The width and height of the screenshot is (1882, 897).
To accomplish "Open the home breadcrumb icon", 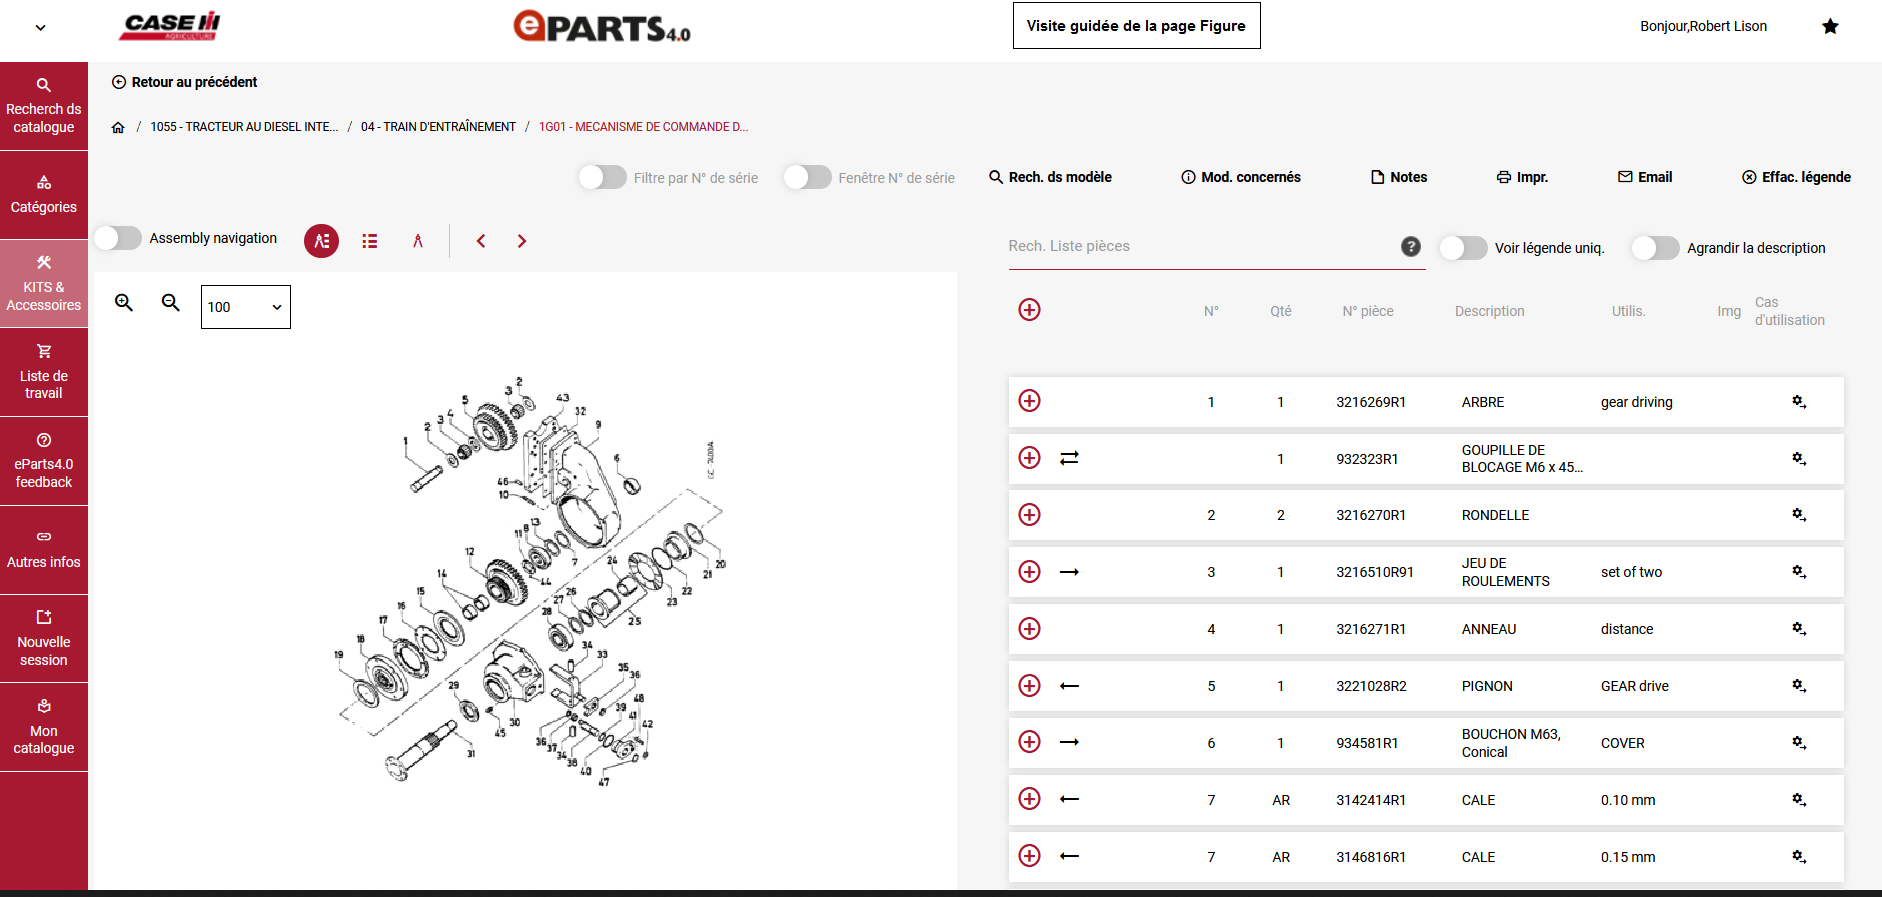I will 118,127.
